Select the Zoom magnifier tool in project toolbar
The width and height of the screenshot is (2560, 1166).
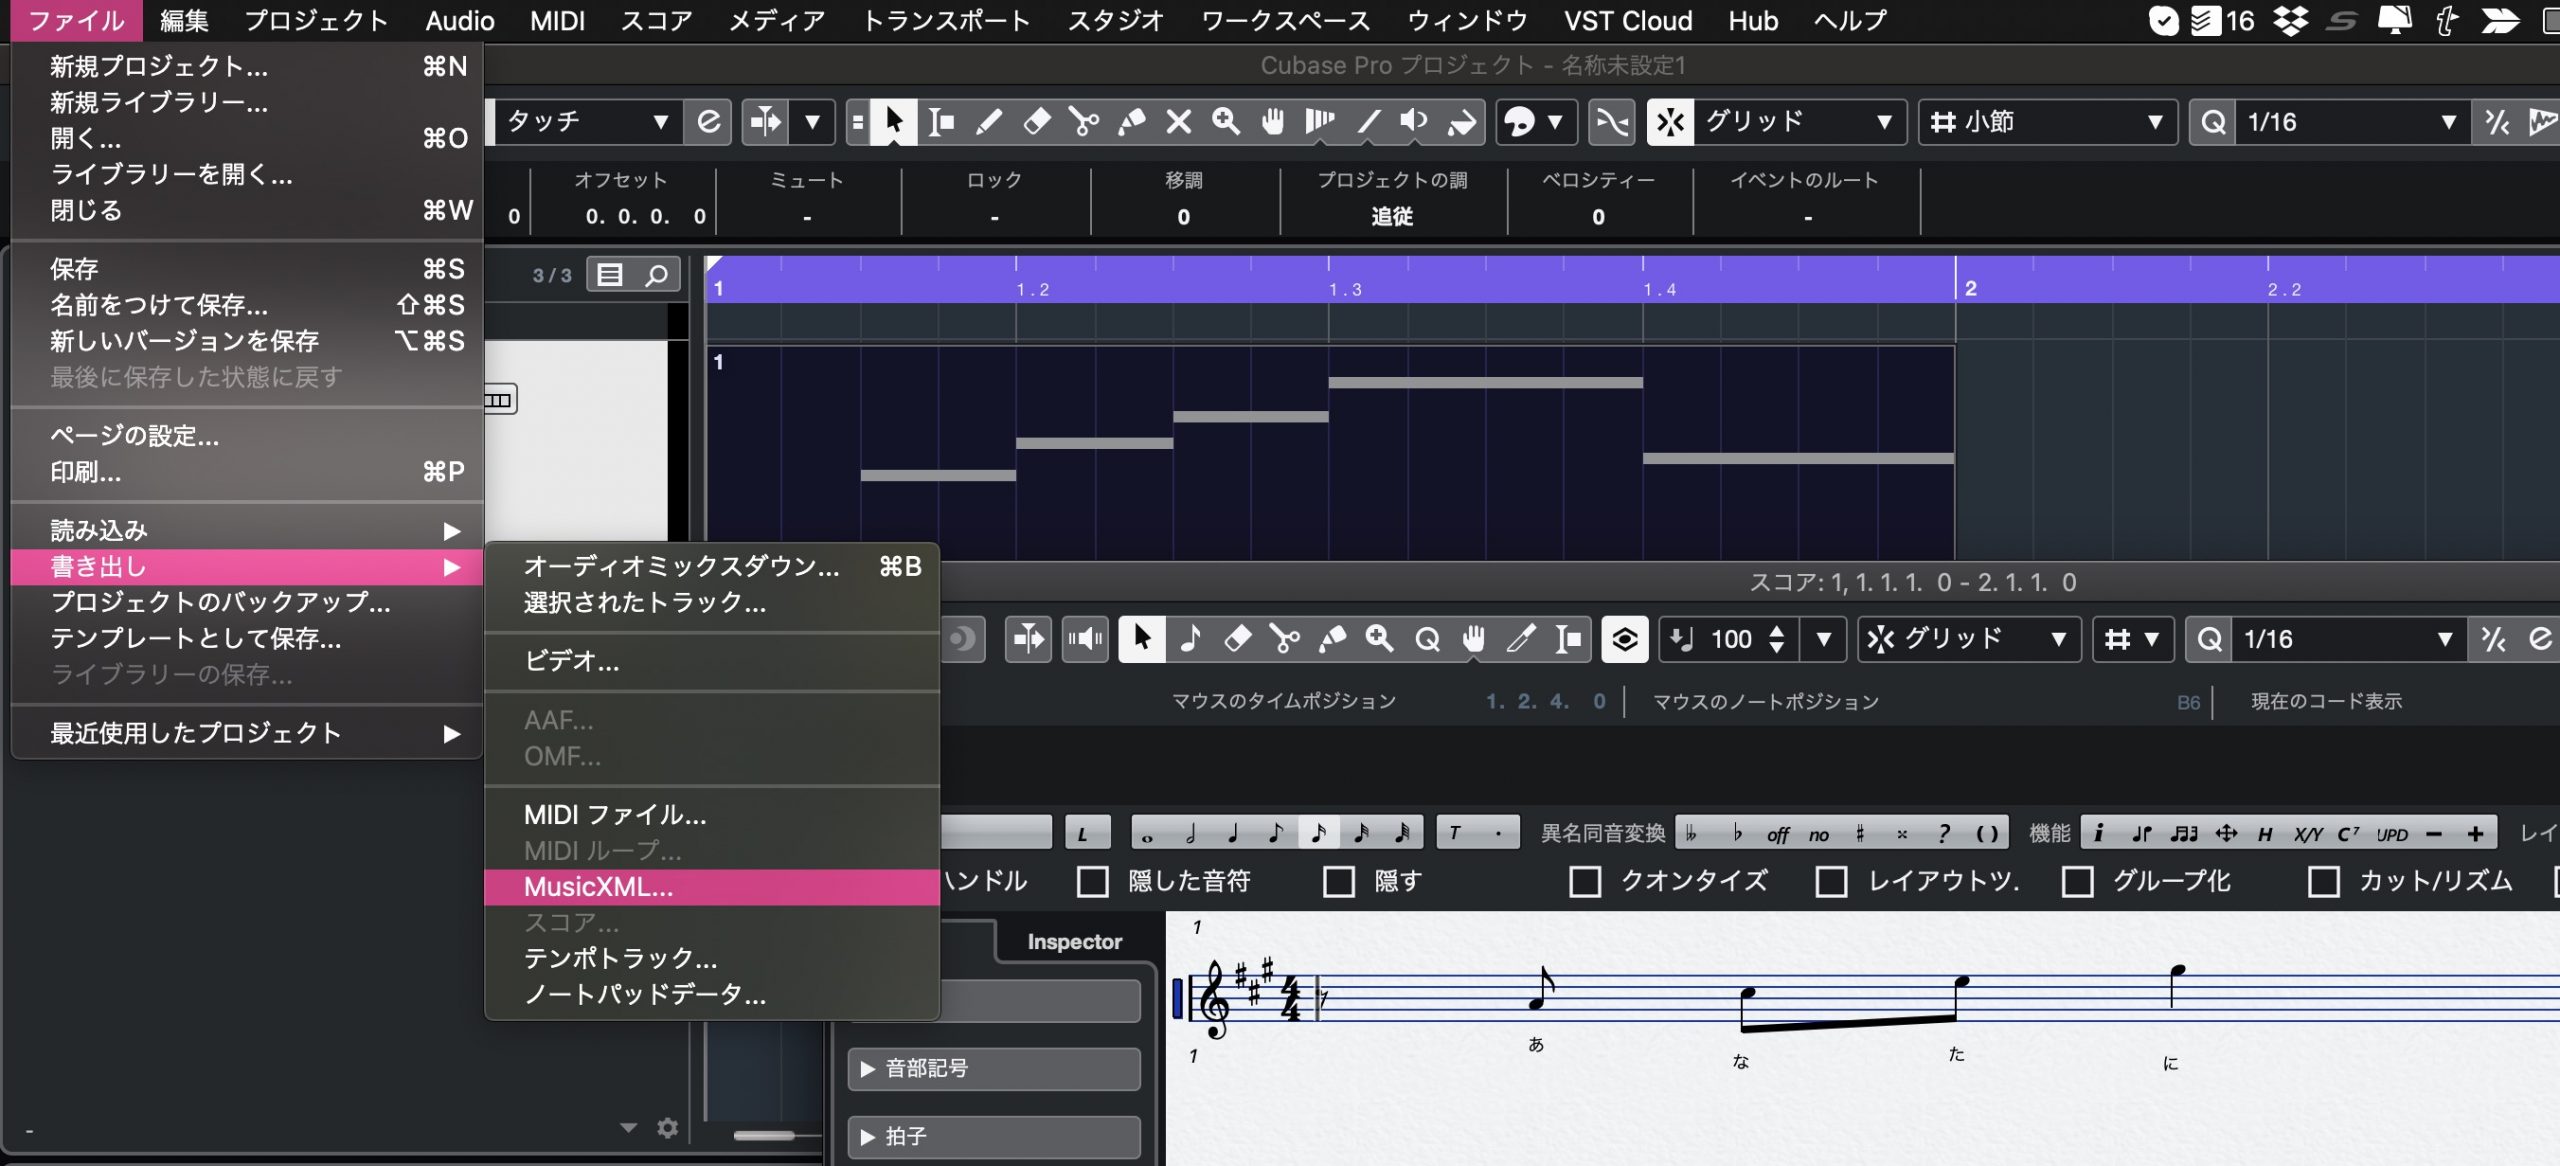click(1226, 122)
